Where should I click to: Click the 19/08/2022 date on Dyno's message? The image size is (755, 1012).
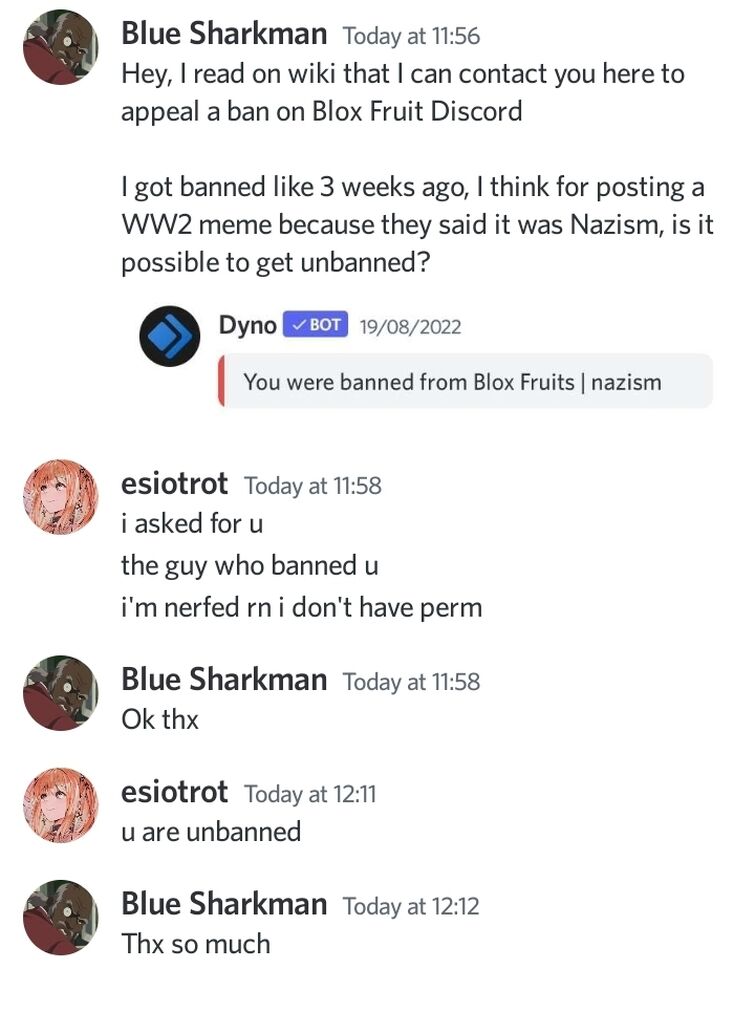(409, 326)
